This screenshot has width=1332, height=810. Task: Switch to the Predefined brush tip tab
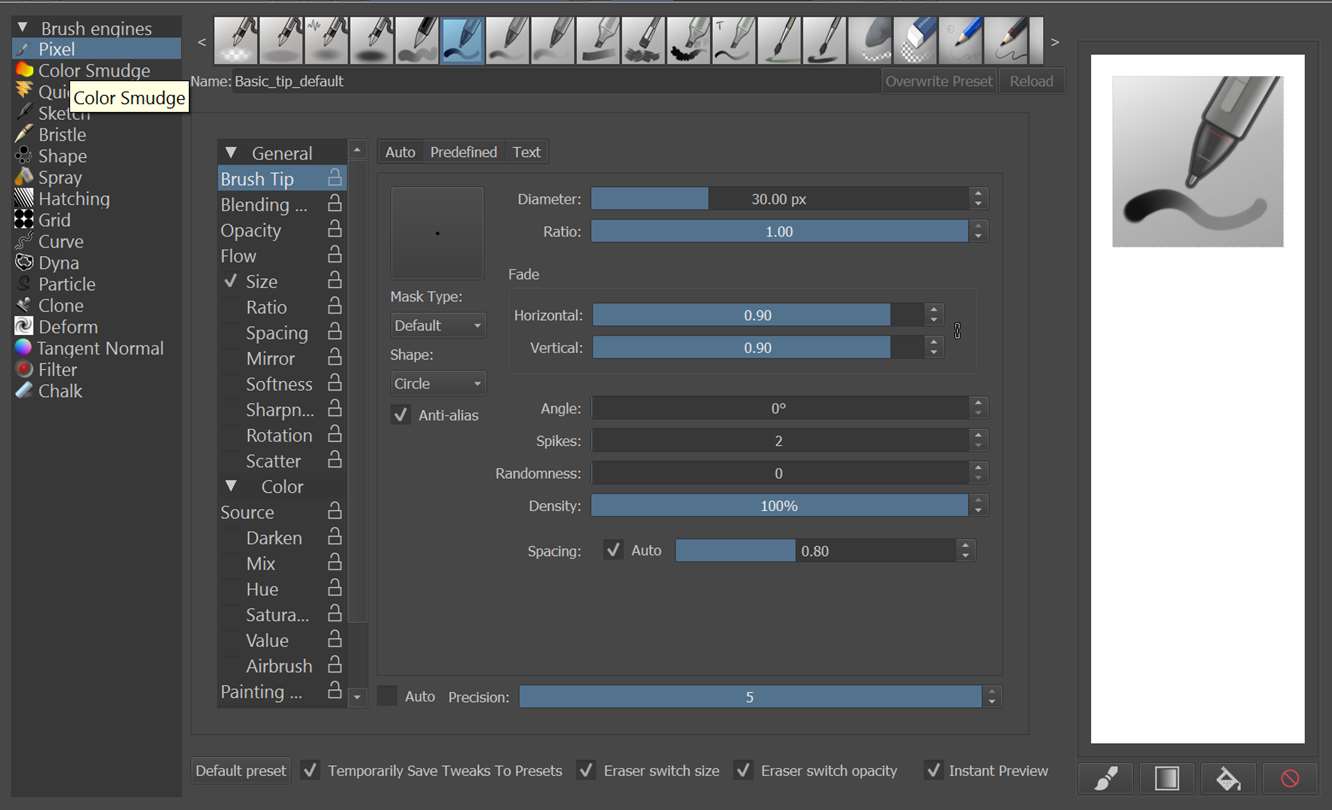pyautogui.click(x=463, y=152)
